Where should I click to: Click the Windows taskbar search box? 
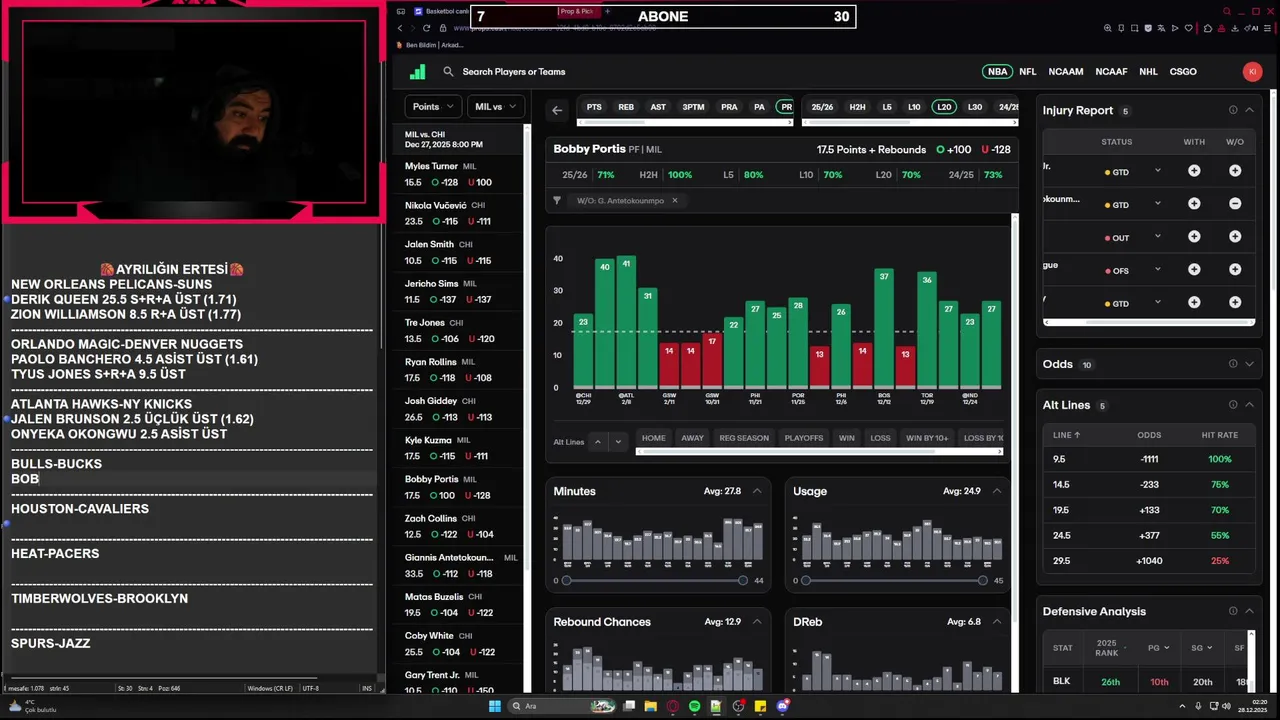(x=564, y=706)
